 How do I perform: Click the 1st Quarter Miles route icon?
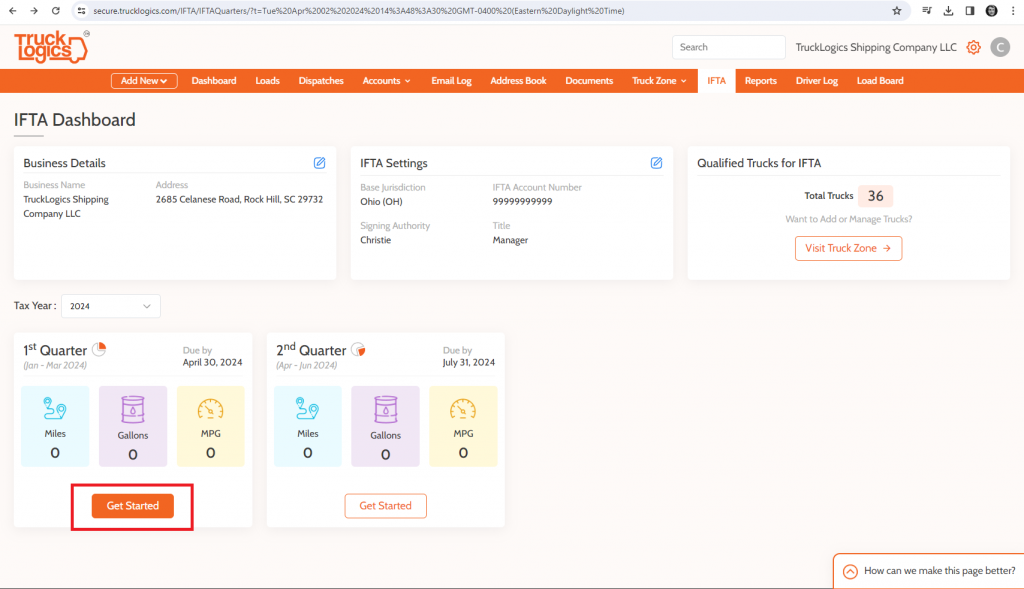[55, 409]
